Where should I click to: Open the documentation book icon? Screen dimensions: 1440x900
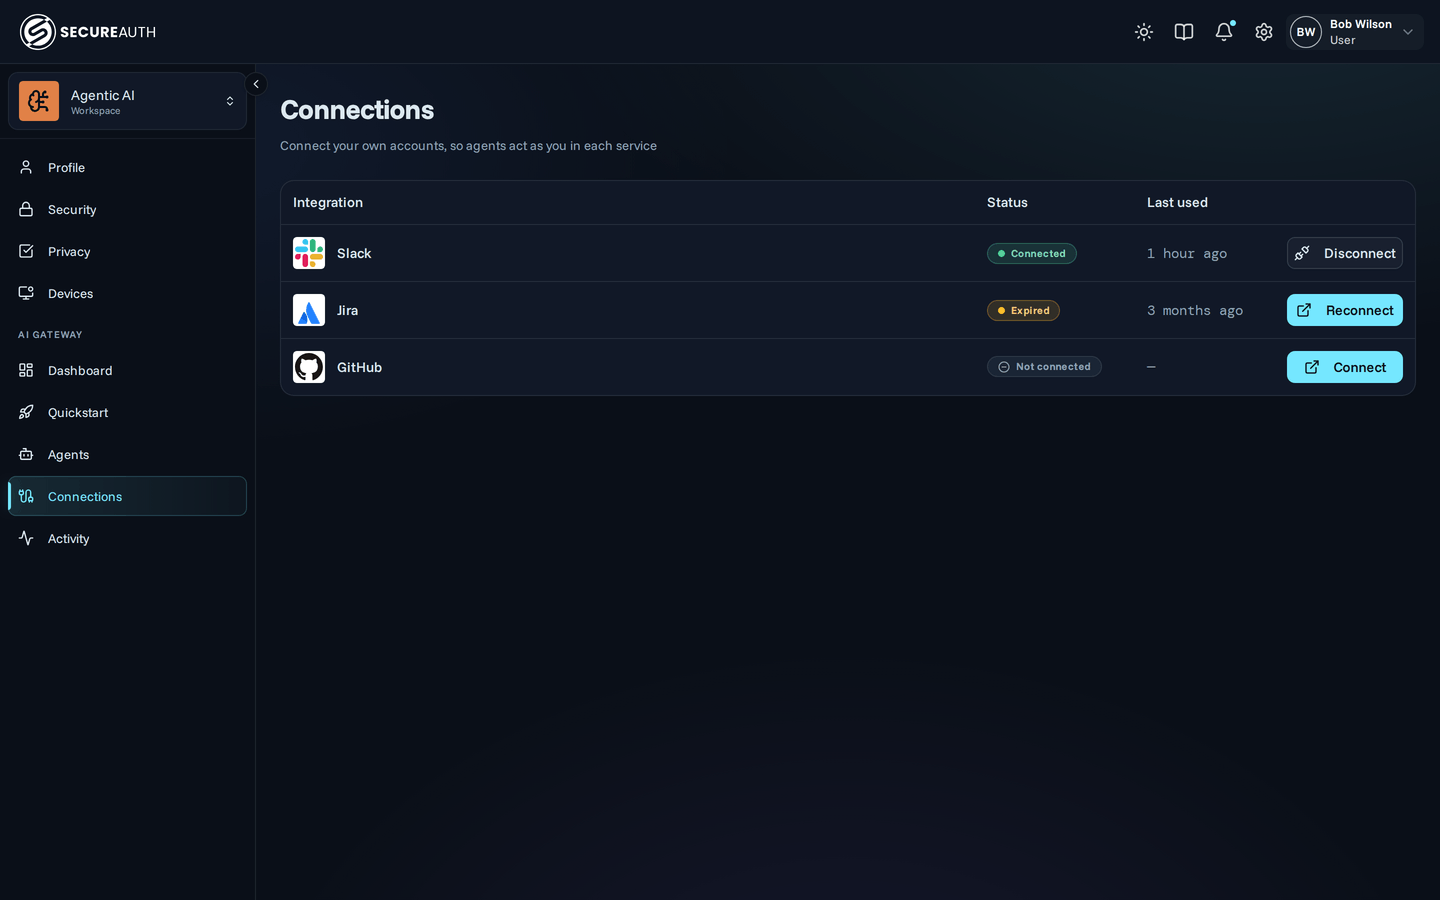[x=1184, y=32]
